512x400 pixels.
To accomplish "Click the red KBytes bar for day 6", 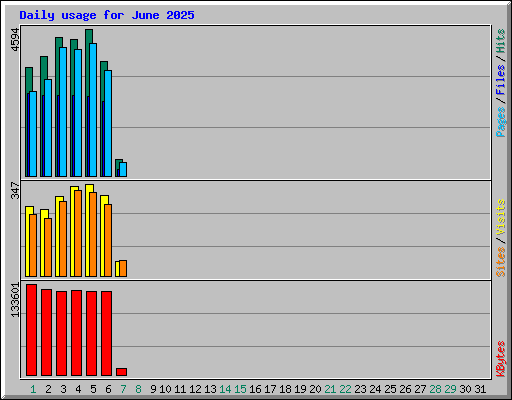I will 106,333.
